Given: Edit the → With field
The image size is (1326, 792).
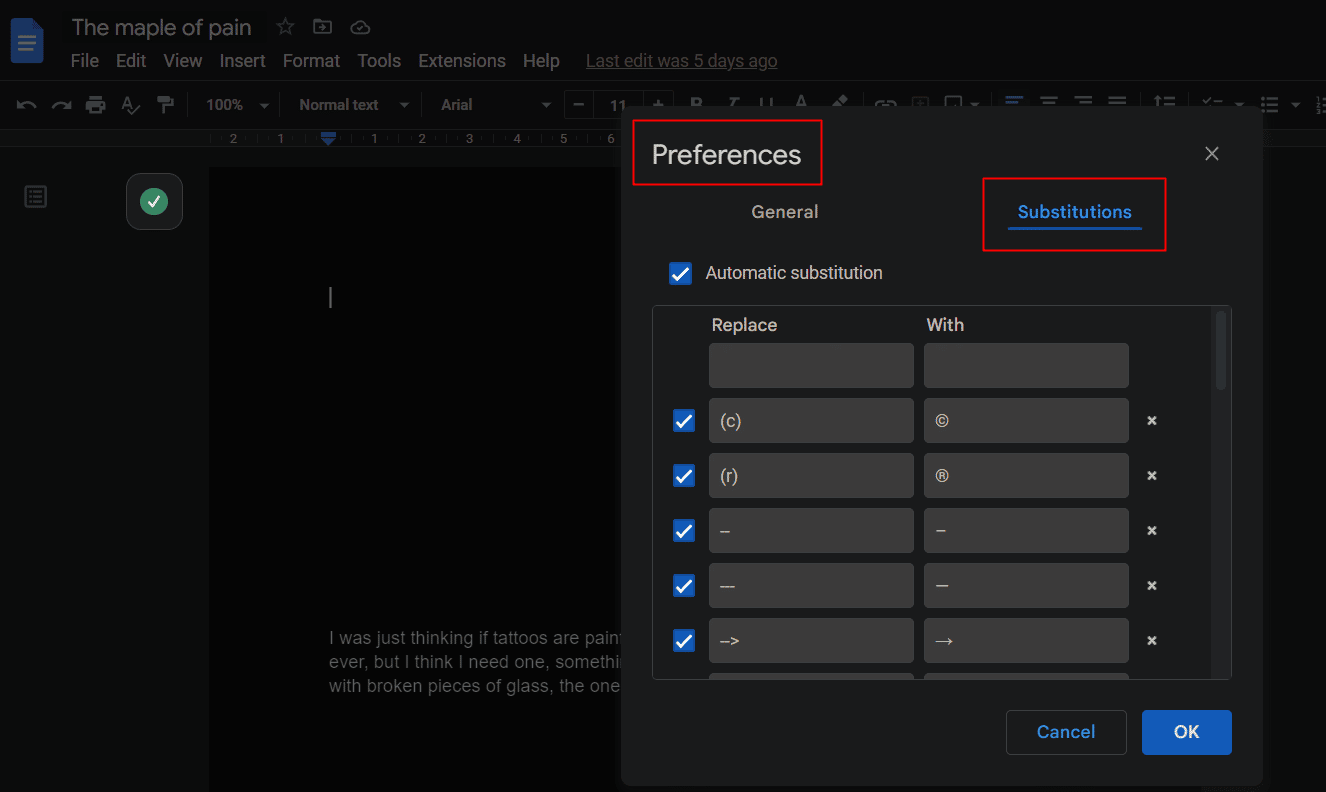Looking at the screenshot, I should tap(1026, 641).
